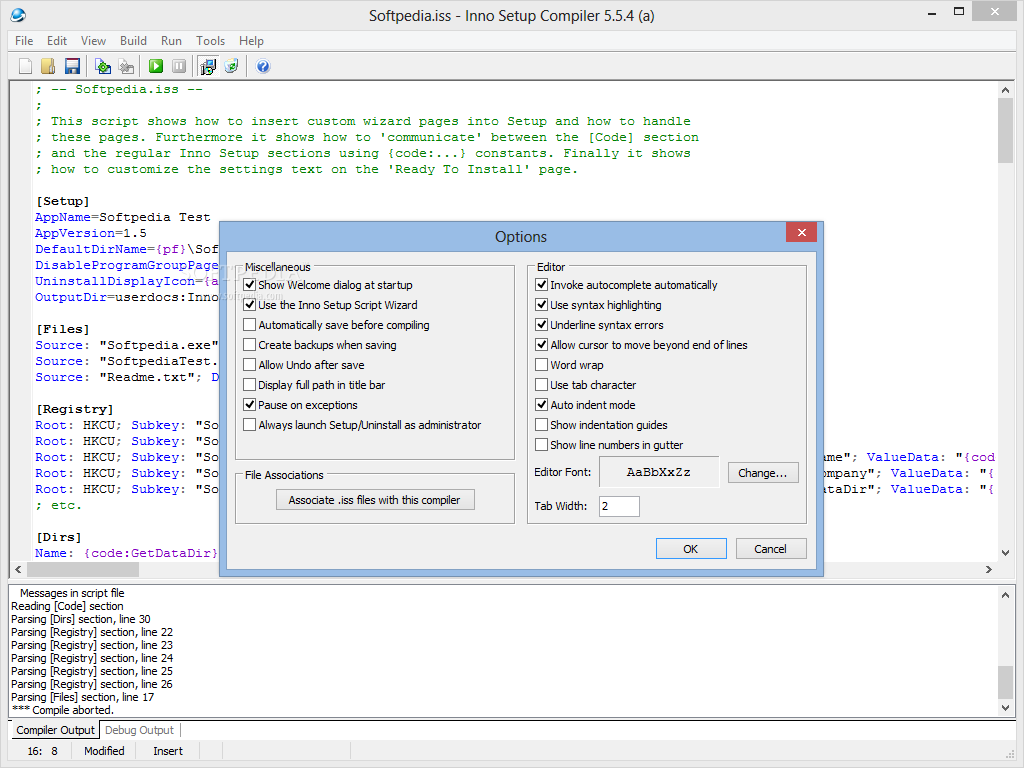
Task: Click the Tab Width input field
Action: click(619, 506)
